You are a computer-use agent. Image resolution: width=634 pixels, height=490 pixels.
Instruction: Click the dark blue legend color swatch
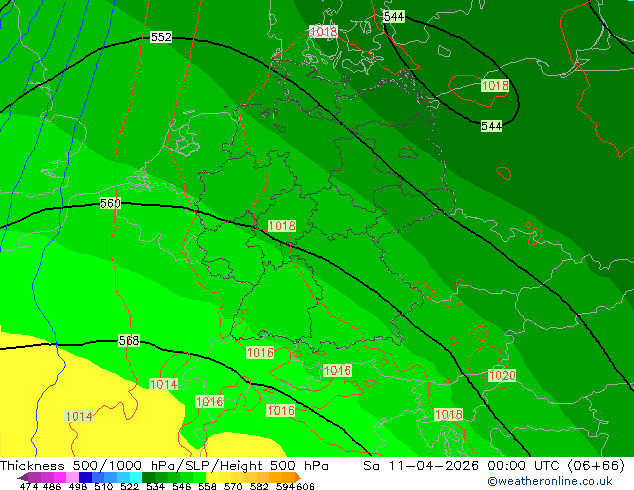(84, 477)
